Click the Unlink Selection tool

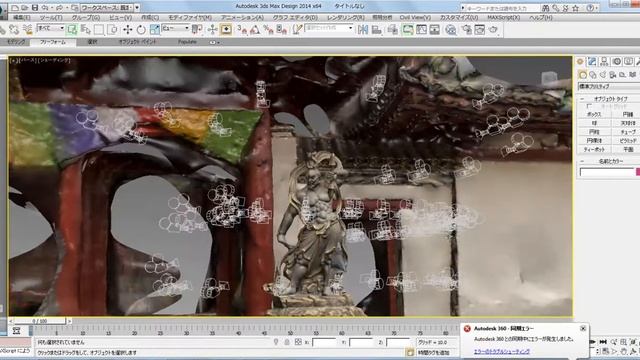(14, 29)
